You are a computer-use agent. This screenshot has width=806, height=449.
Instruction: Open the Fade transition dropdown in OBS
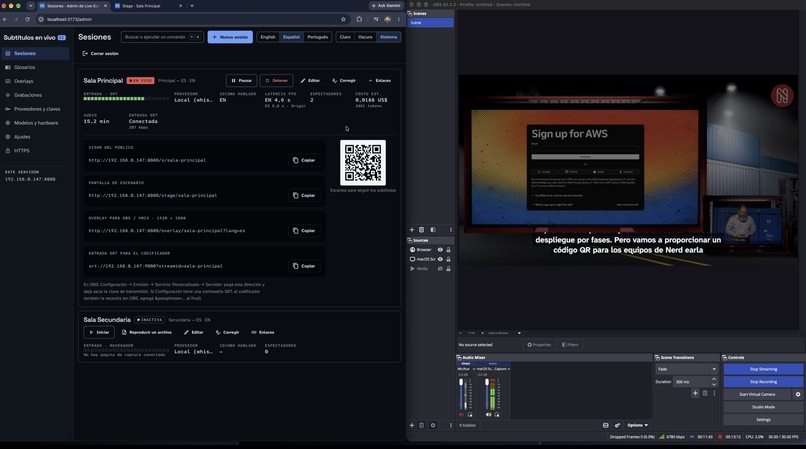point(686,369)
